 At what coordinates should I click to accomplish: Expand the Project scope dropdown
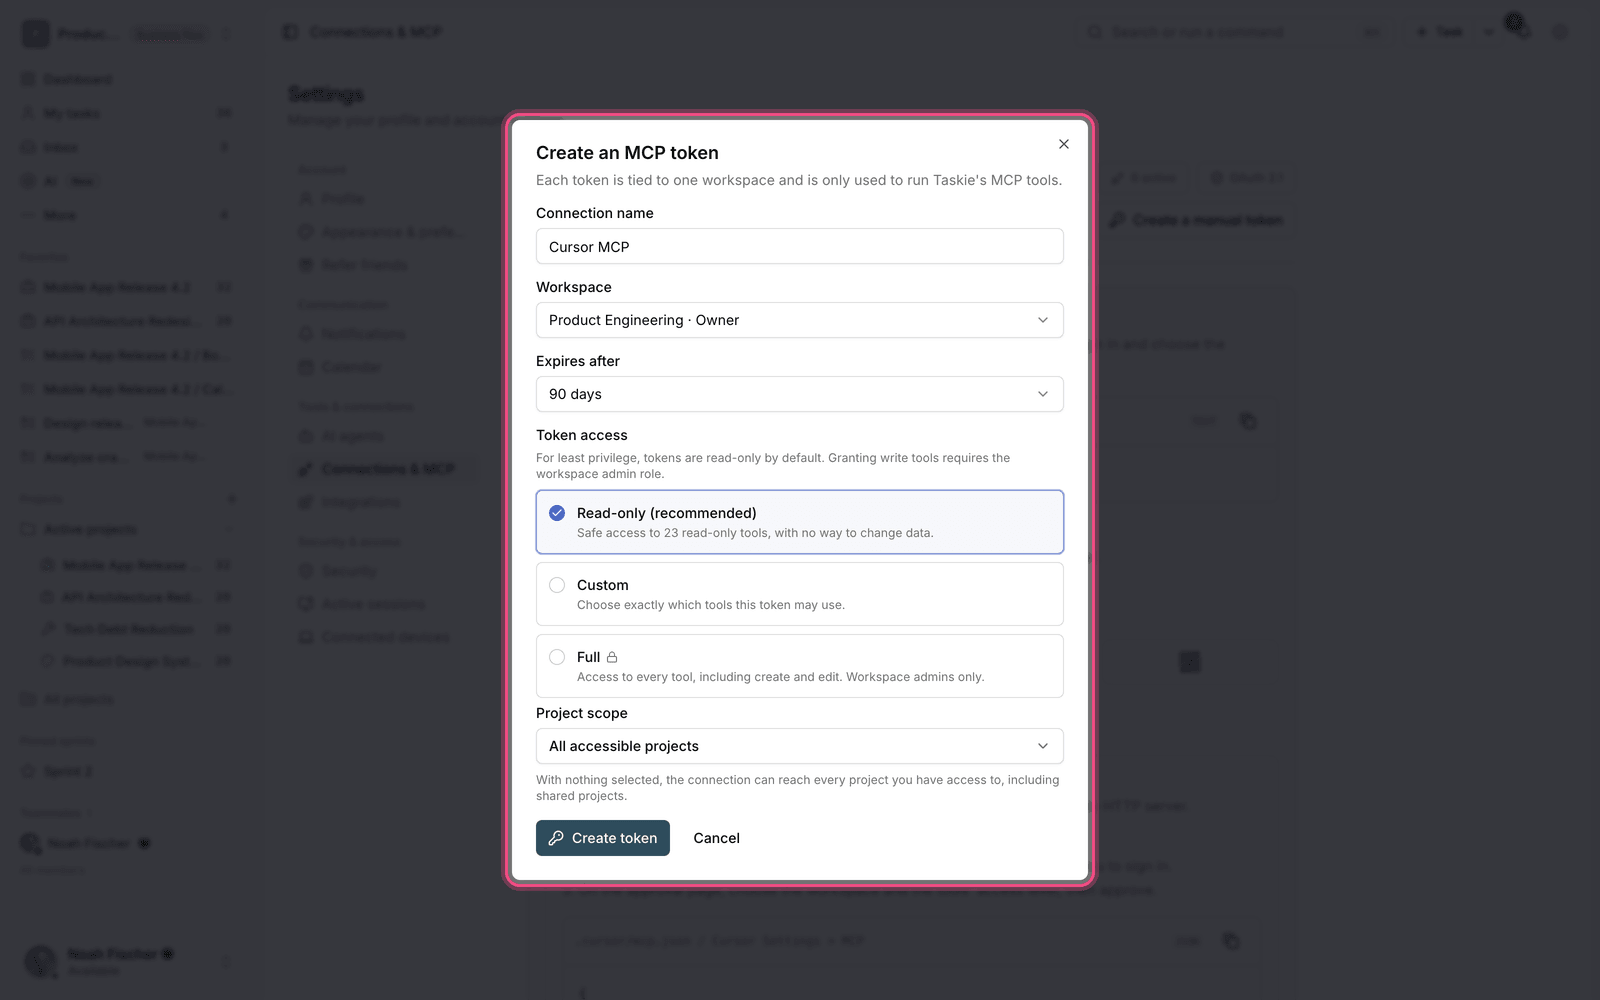pos(799,746)
